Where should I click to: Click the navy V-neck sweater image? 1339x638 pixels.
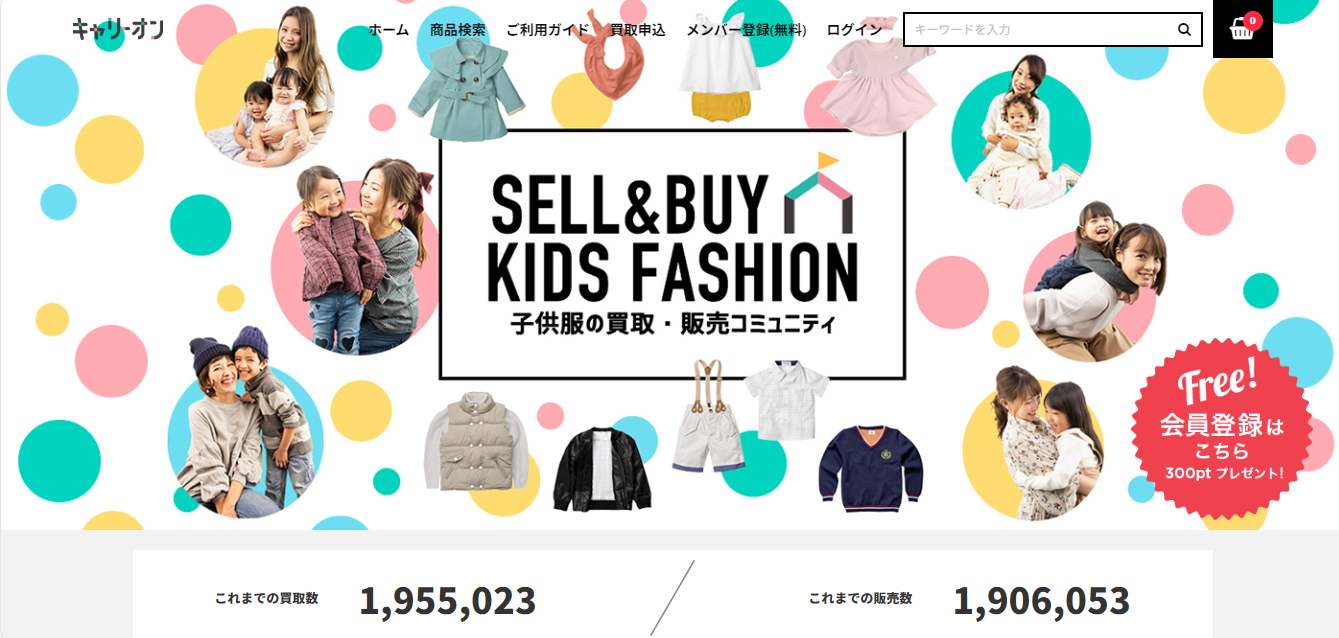[870, 468]
